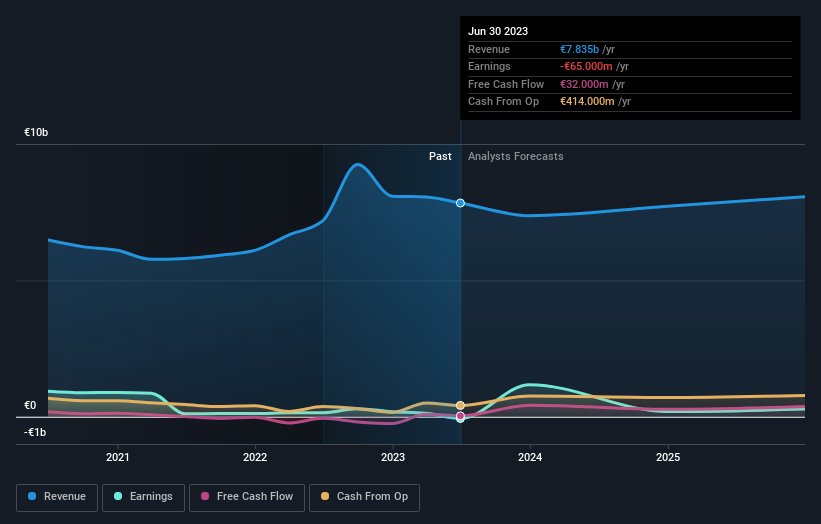This screenshot has width=821, height=524.
Task: Toggle the Cash From Op legend button
Action: (364, 497)
